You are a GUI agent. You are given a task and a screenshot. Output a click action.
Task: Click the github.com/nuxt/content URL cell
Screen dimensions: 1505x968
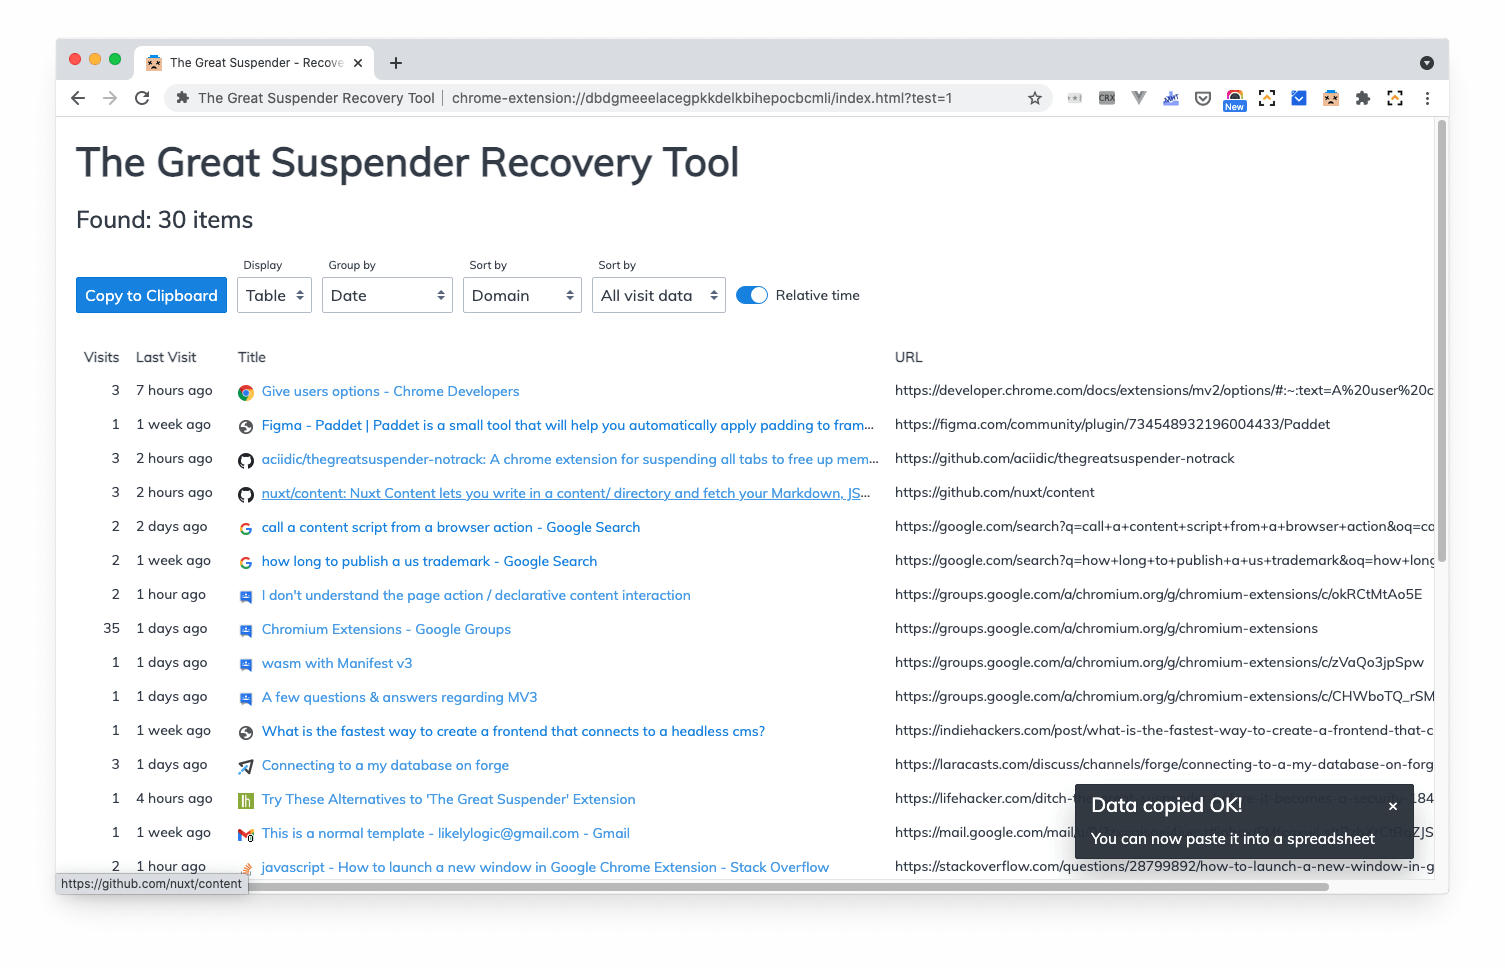994,492
